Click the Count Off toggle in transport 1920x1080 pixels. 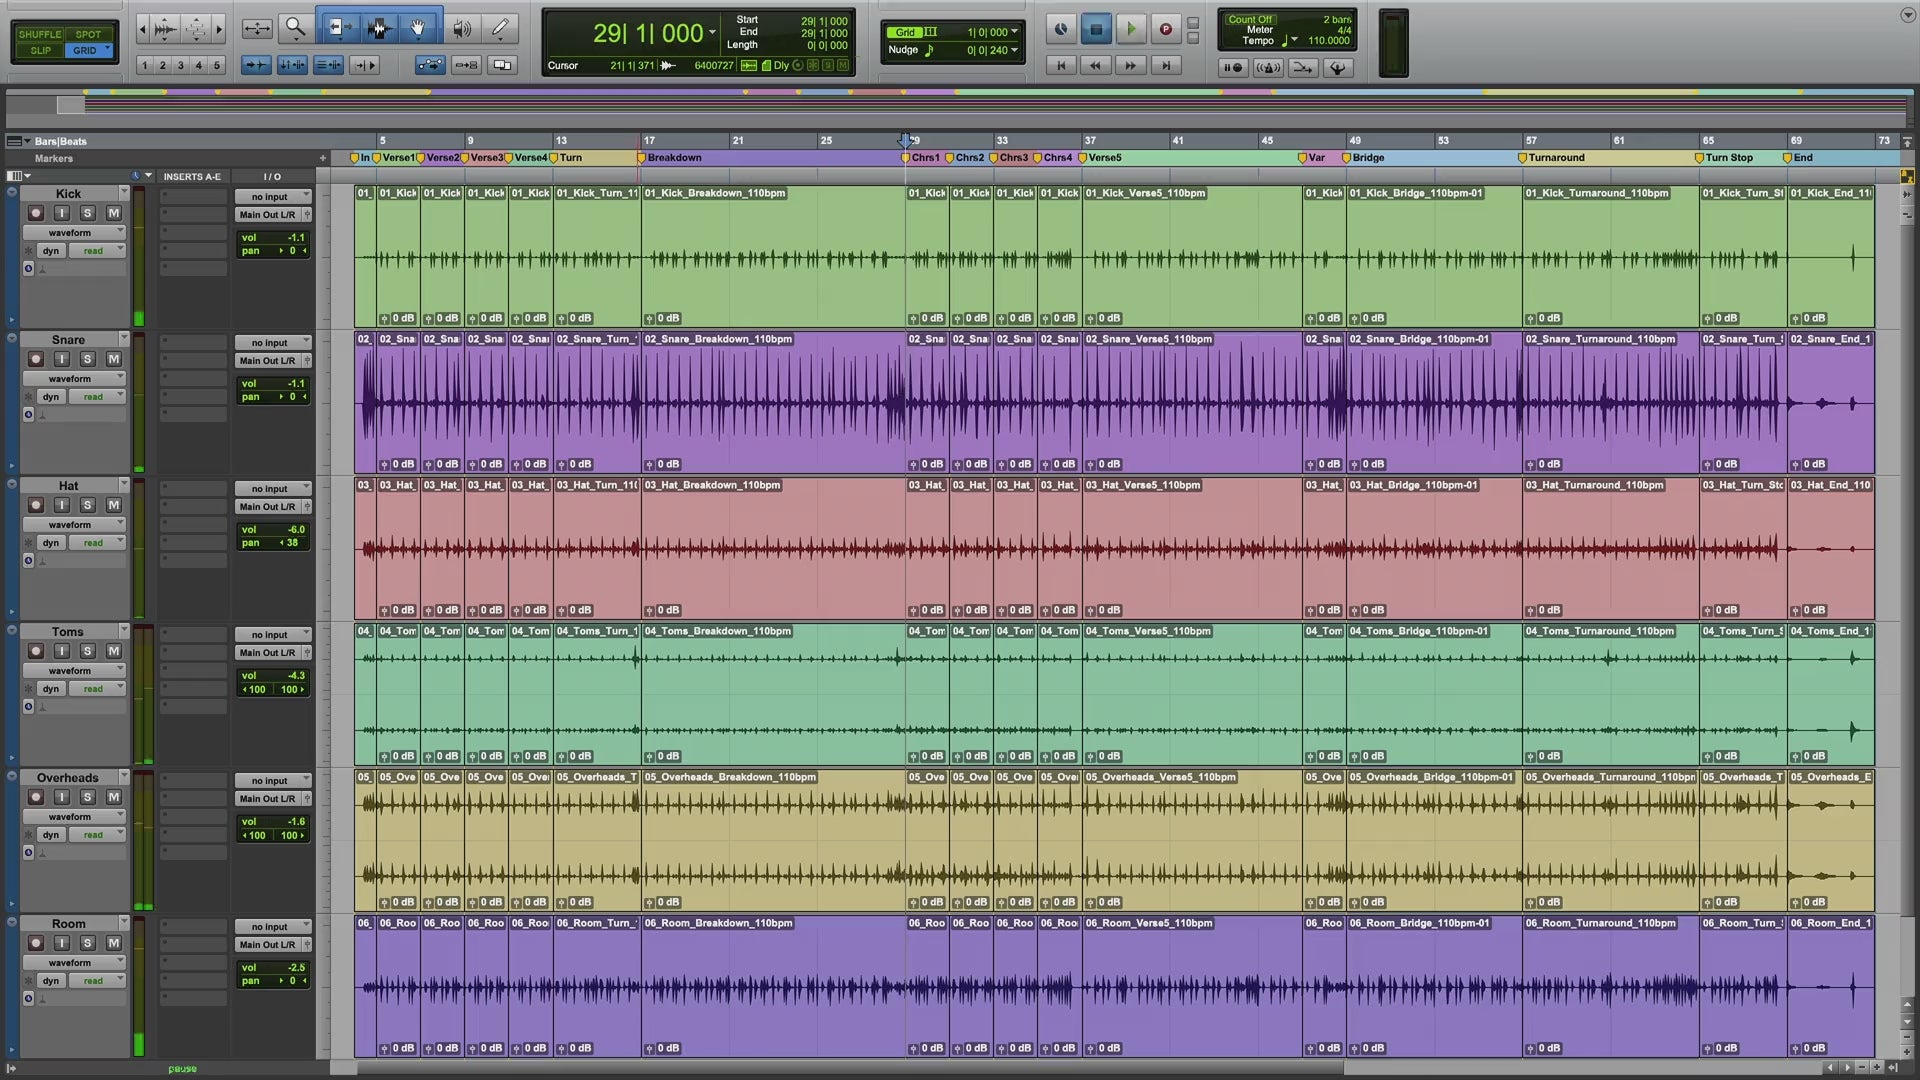[1250, 19]
